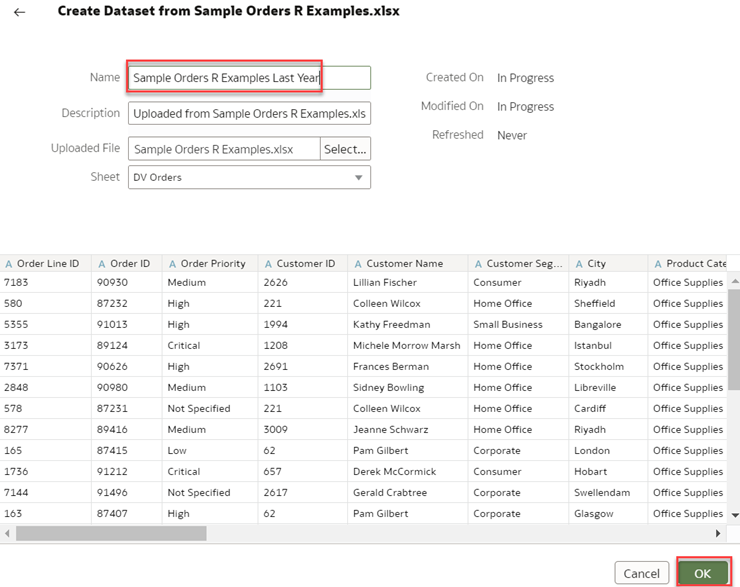Click the vertical scrollbar down arrow

tap(735, 514)
